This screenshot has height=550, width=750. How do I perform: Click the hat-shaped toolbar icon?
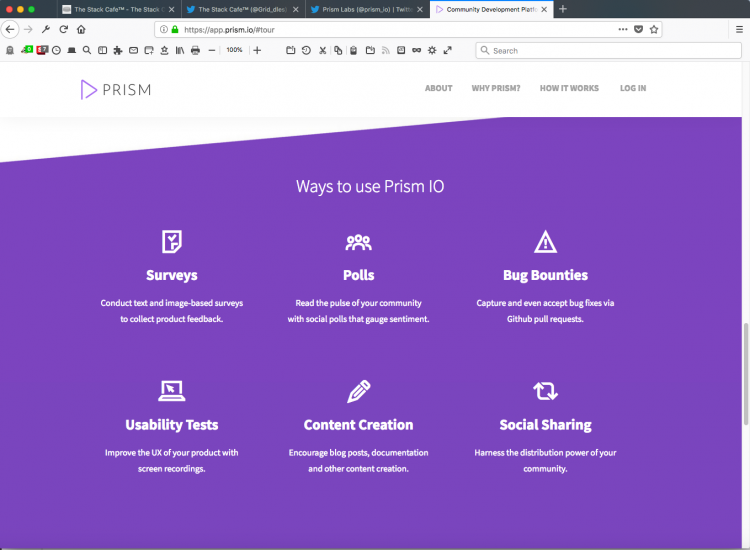pyautogui.click(x=72, y=50)
